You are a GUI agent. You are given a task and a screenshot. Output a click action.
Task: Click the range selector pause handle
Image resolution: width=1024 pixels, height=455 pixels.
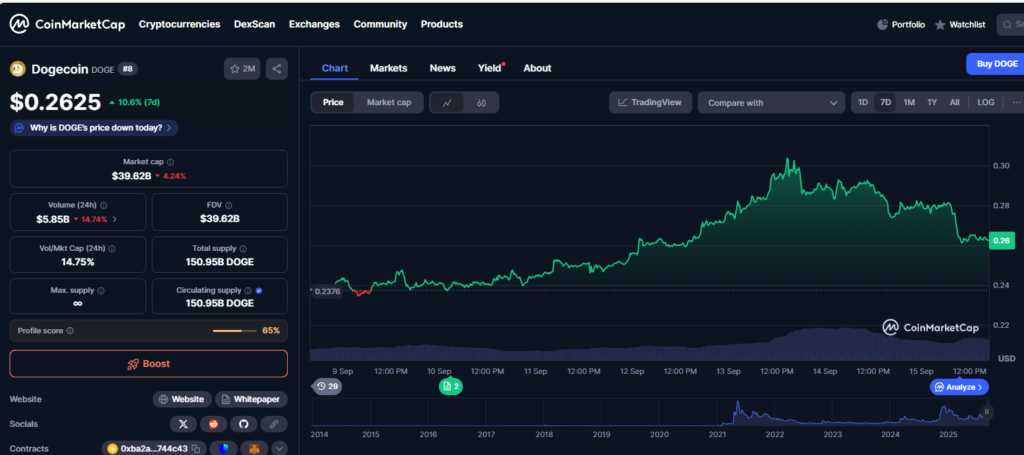987,411
